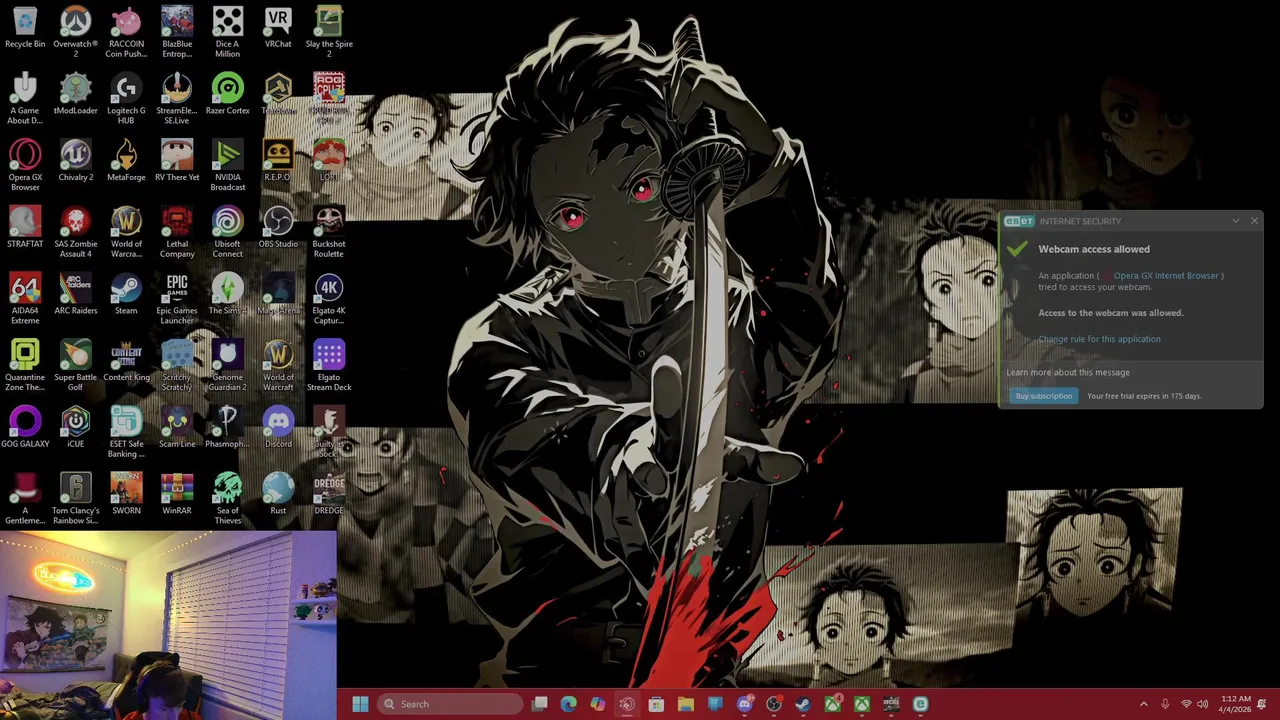The width and height of the screenshot is (1280, 720).
Task: Click the STRAFTAT desktop icon
Action: click(25, 227)
